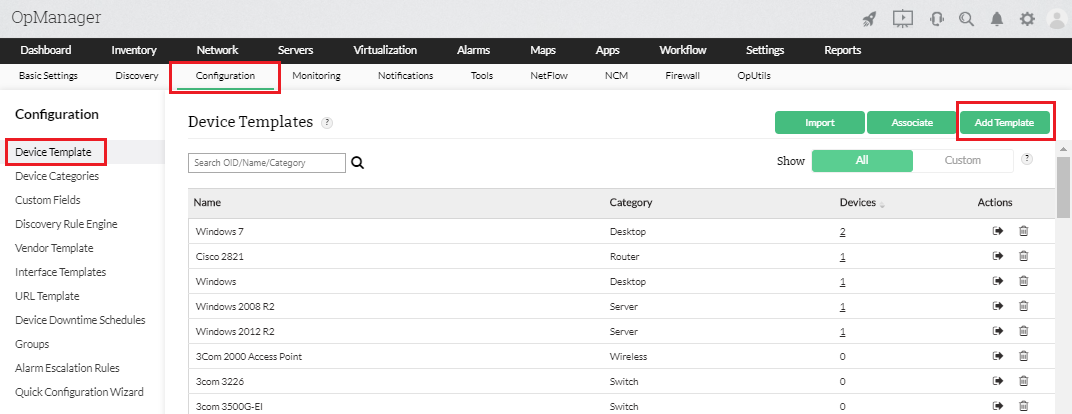Viewport: 1072px width, 414px height.
Task: Switch to the Monitoring tab
Action: point(316,75)
